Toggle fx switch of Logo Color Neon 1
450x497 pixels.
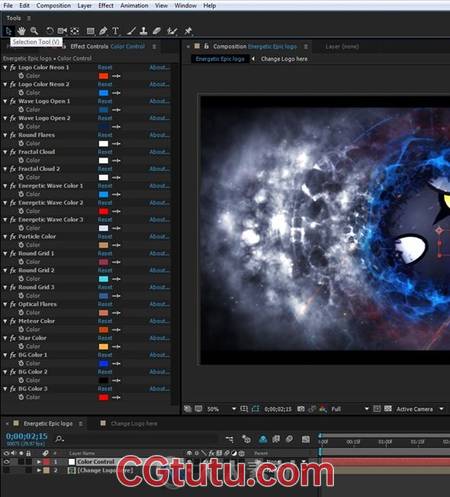click(x=13, y=67)
